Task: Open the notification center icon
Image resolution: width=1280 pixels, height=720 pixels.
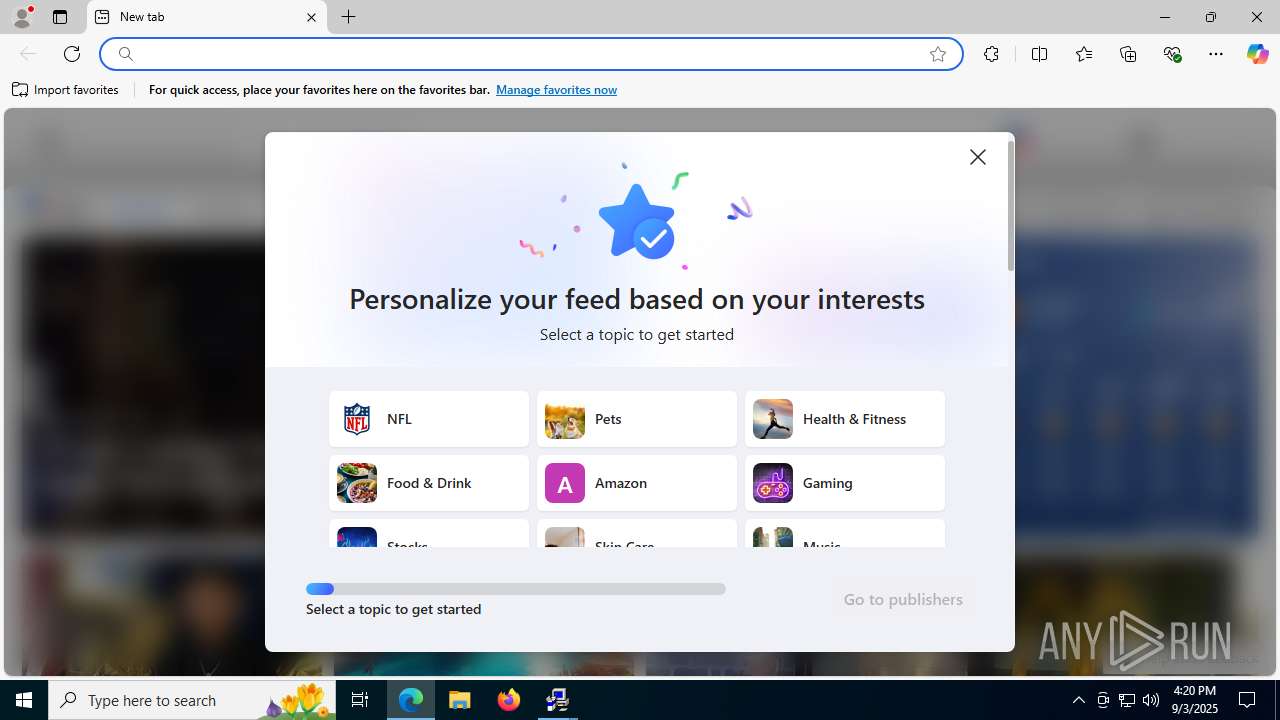Action: pyautogui.click(x=1248, y=700)
